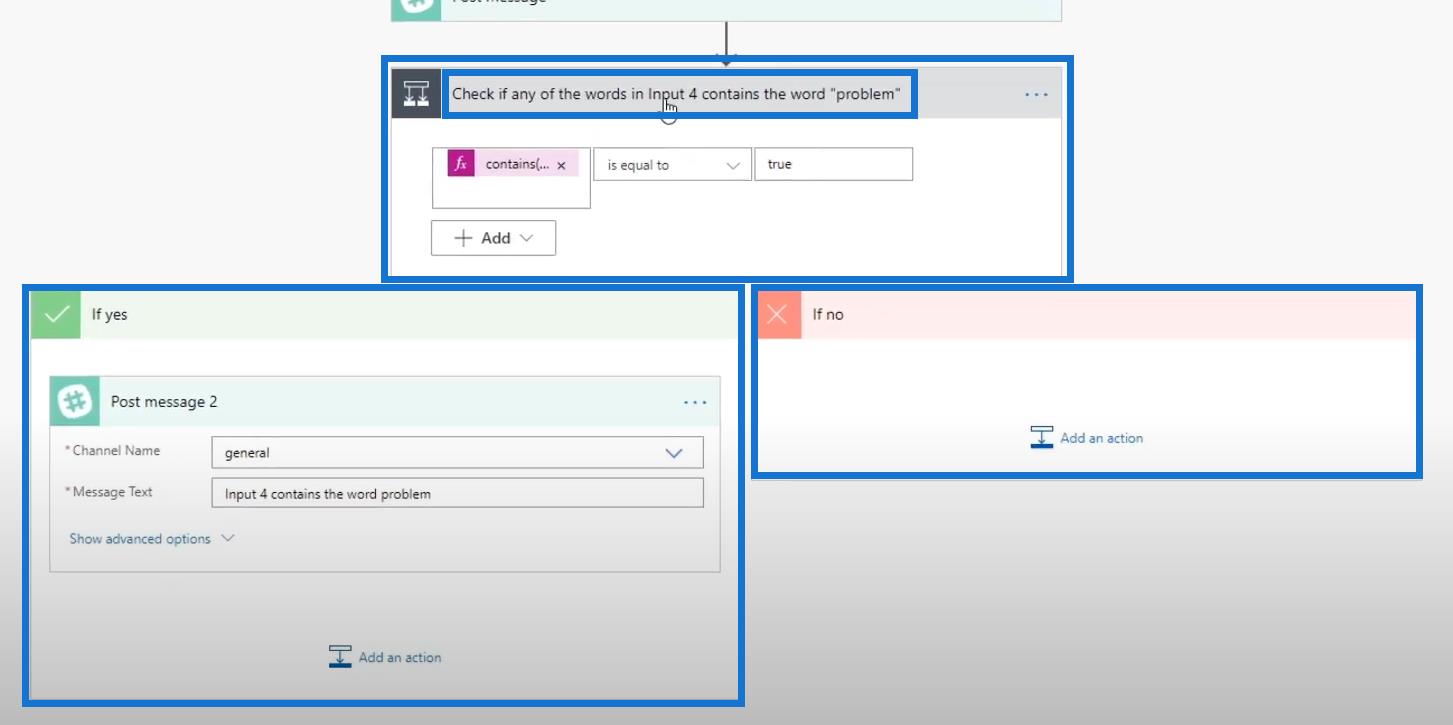Add an action in the If no branch
Image resolution: width=1453 pixels, height=725 pixels.
(1087, 438)
